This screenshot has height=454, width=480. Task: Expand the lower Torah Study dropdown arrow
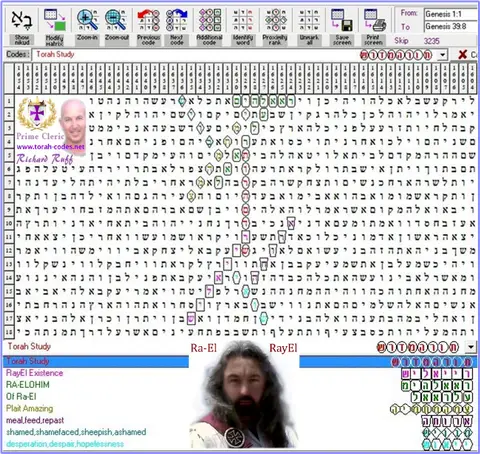pos(470,347)
